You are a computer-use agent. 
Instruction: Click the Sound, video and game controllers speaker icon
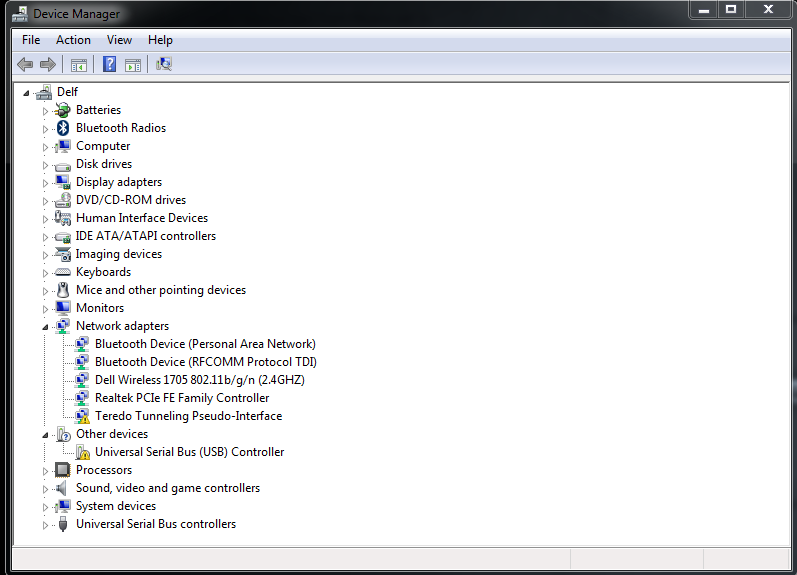click(62, 488)
